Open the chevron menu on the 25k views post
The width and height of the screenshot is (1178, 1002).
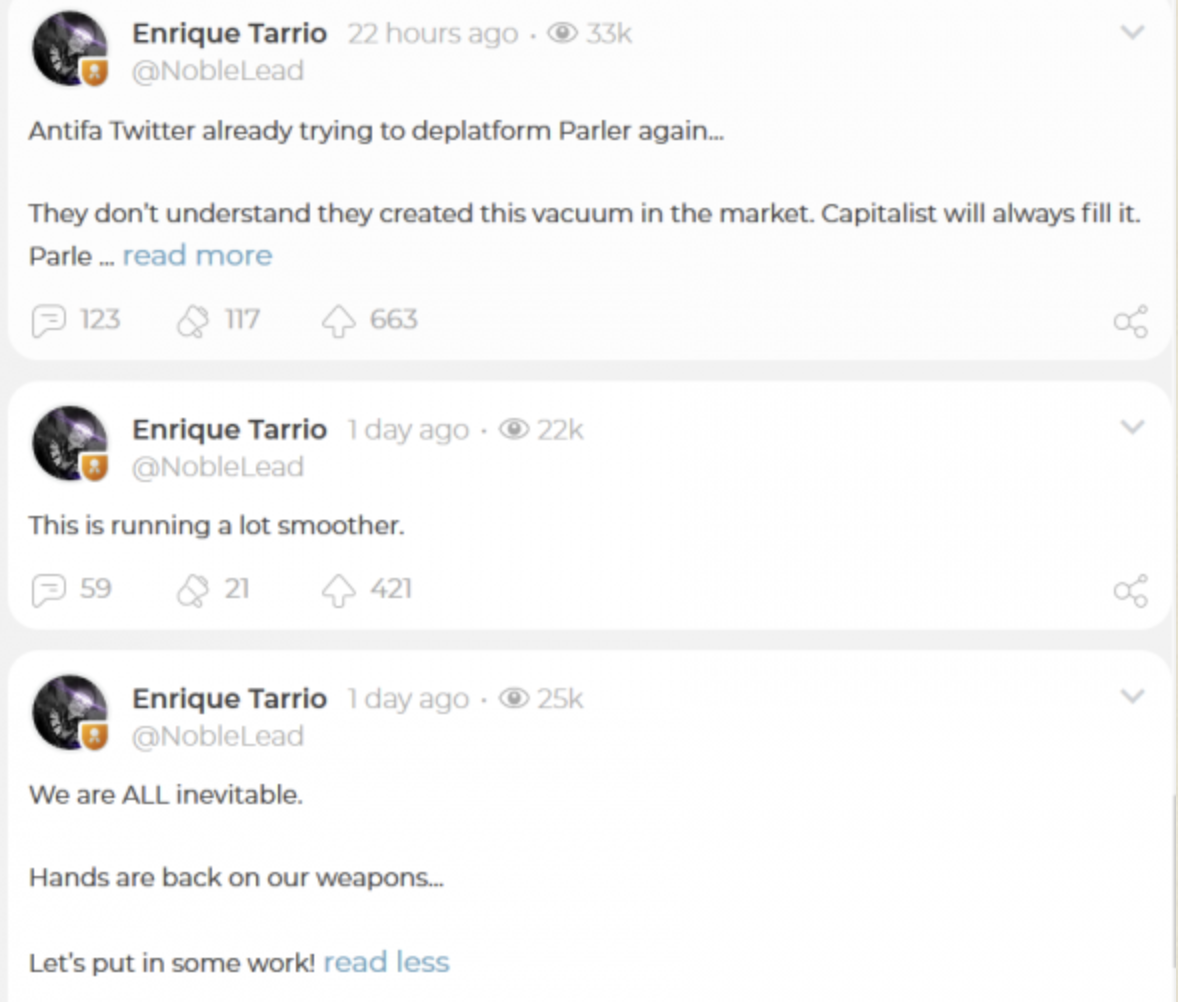(x=1132, y=696)
